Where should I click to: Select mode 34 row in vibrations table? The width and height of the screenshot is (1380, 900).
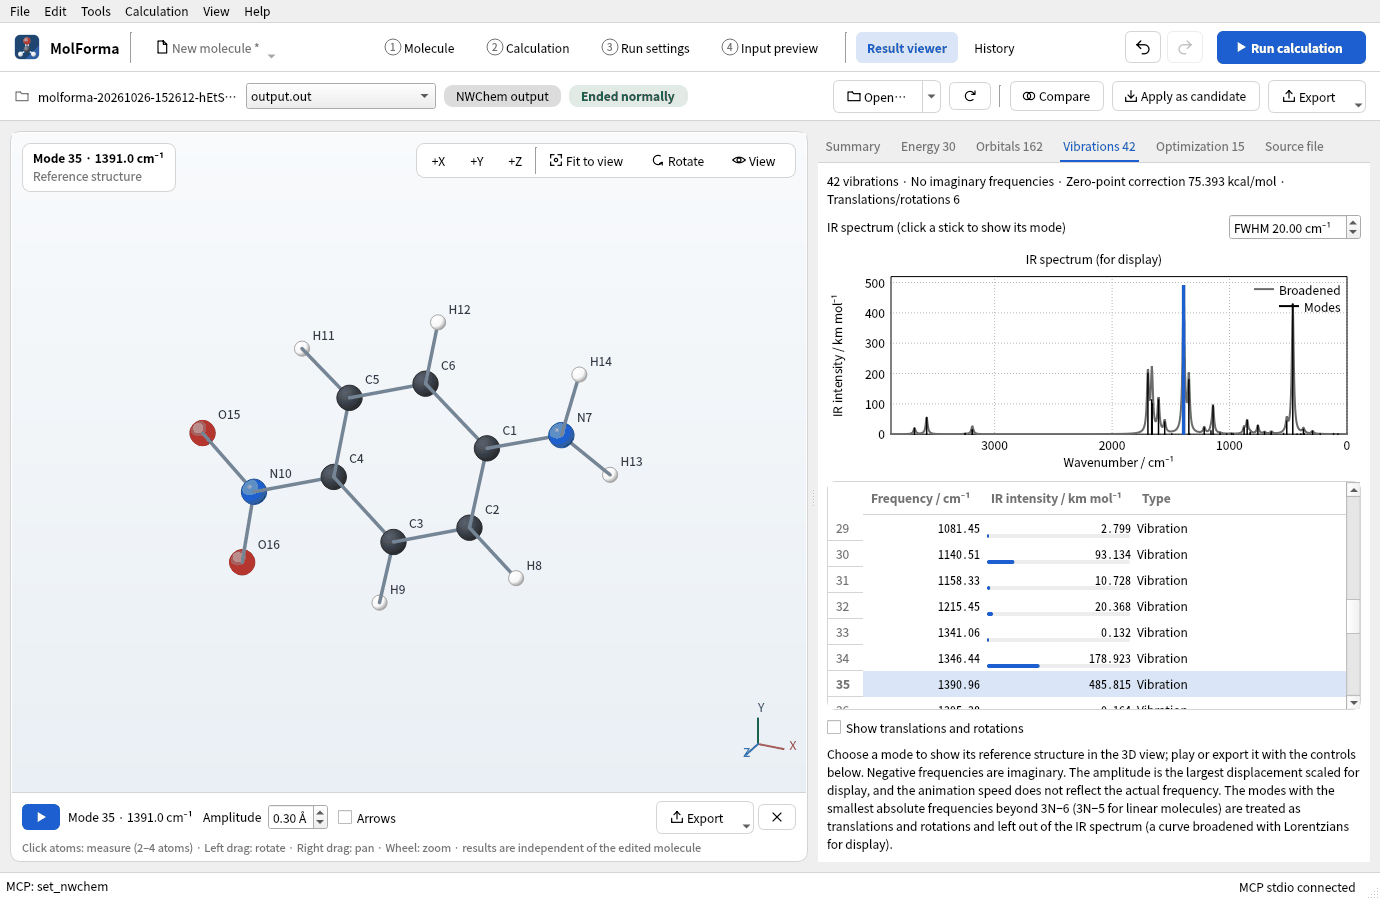1086,658
